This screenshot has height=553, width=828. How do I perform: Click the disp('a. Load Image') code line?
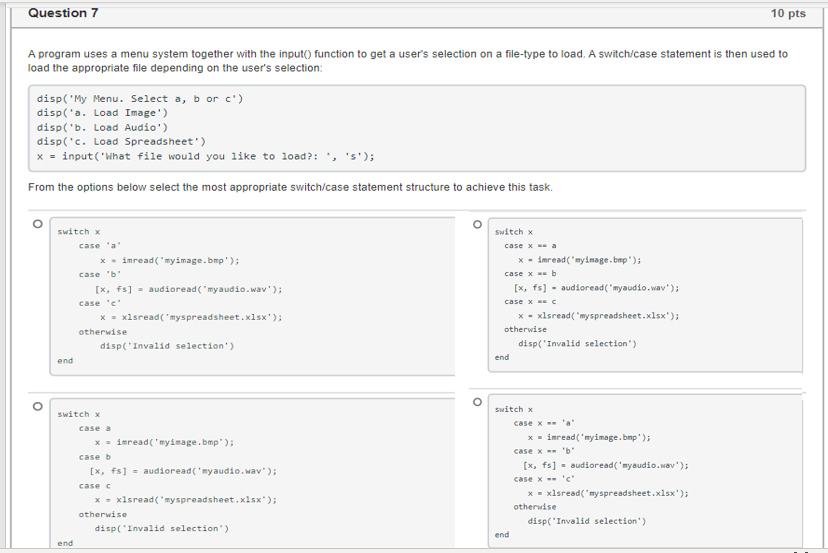[x=102, y=113]
